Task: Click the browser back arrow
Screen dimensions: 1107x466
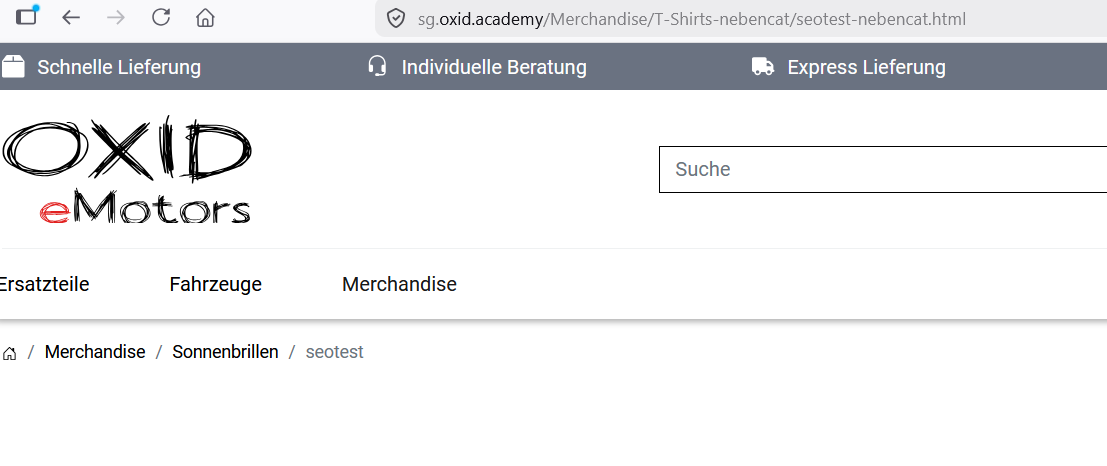Action: (x=71, y=18)
